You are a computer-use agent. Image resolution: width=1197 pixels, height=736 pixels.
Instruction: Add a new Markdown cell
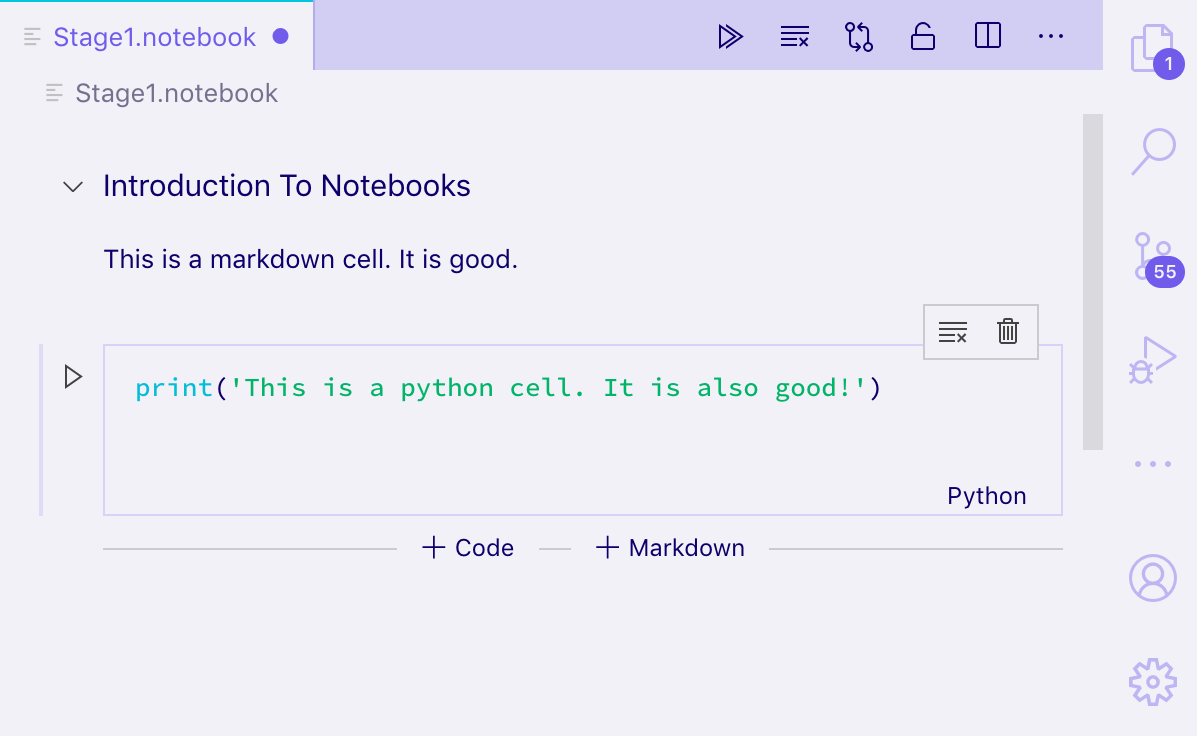pyautogui.click(x=669, y=547)
